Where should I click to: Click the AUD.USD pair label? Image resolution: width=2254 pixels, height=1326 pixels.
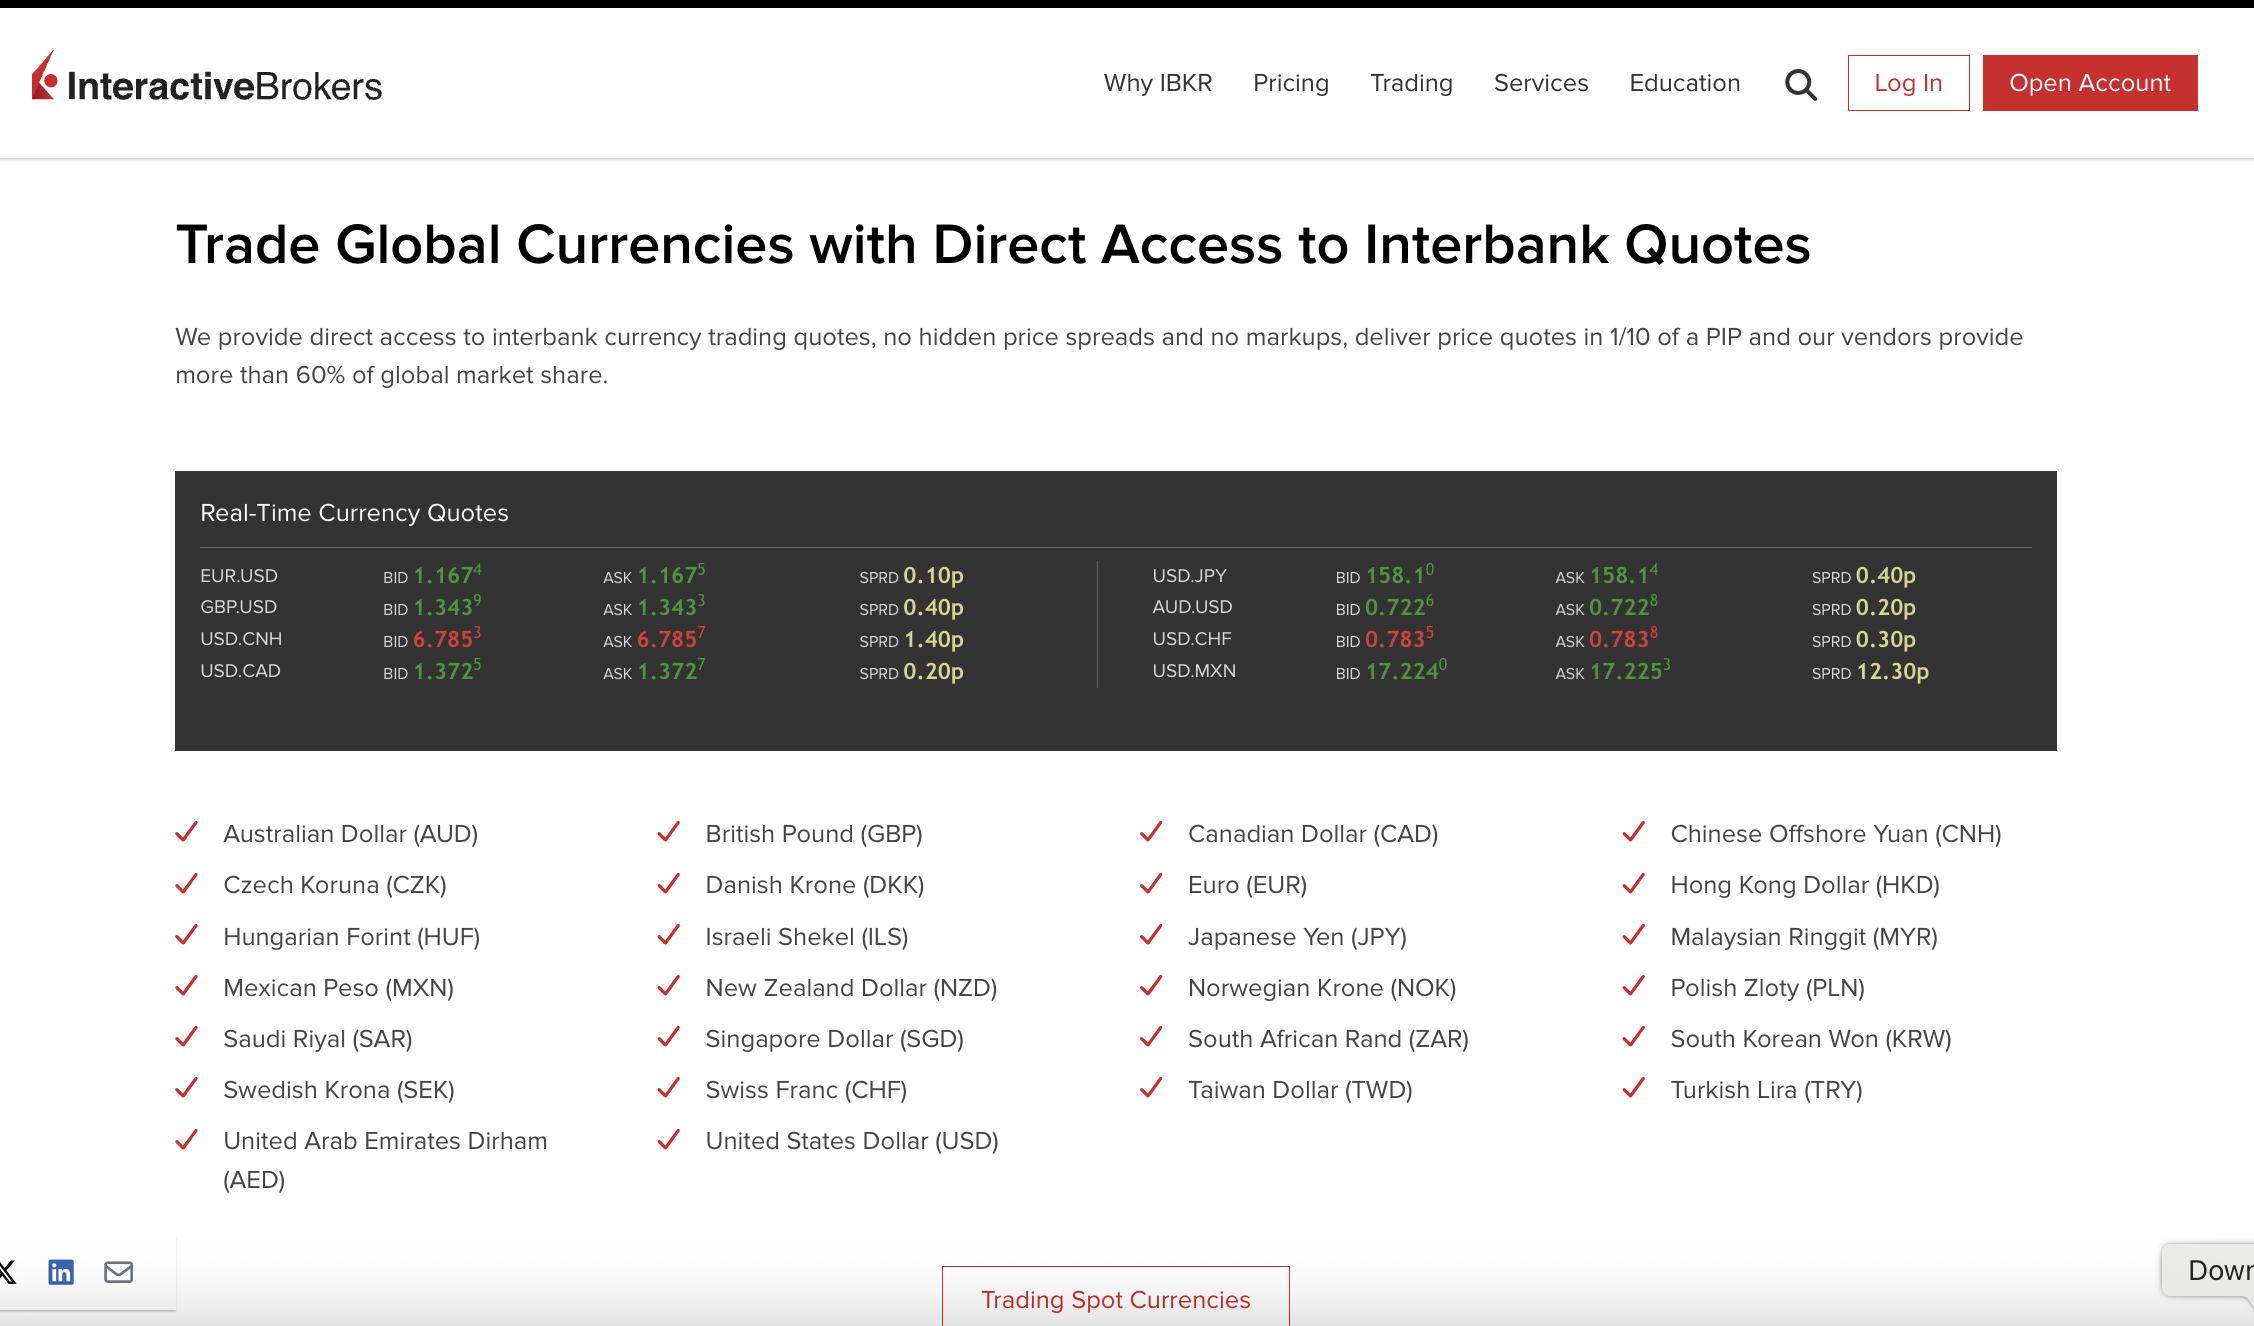pos(1192,607)
